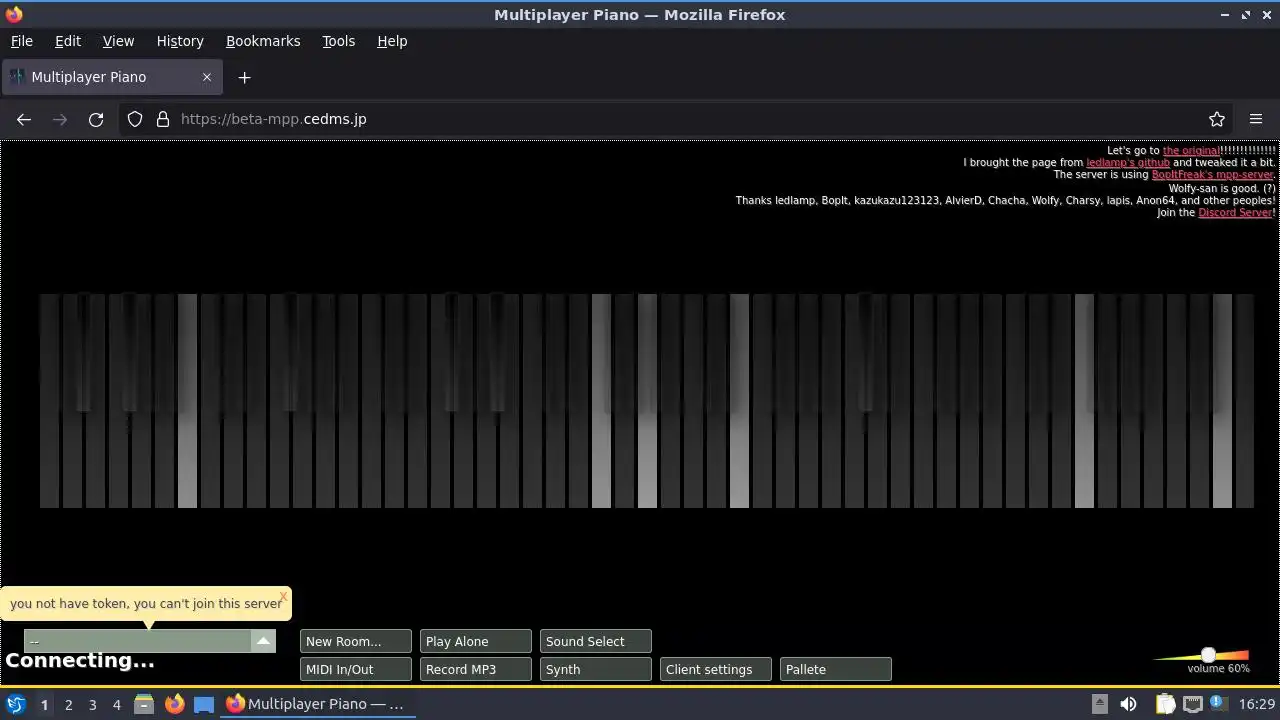Open the Pallete button
This screenshot has width=1280, height=720.
tap(836, 669)
